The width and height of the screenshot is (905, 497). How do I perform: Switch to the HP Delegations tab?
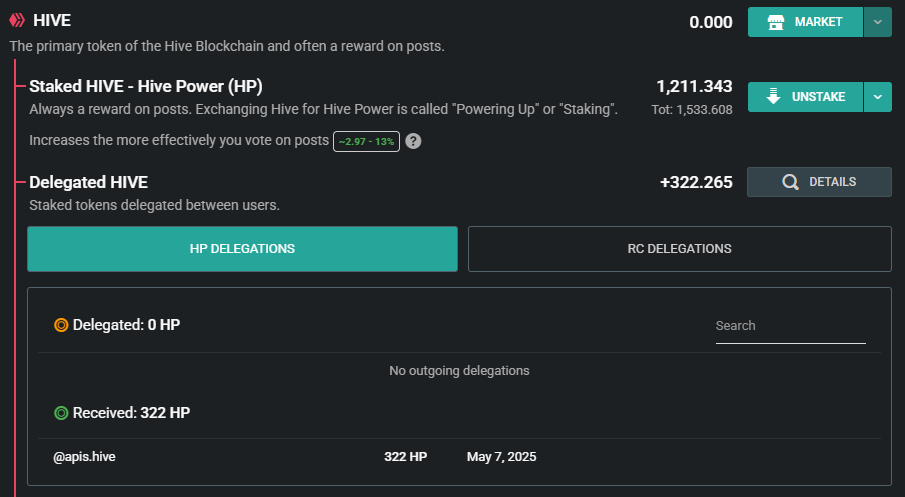point(242,249)
